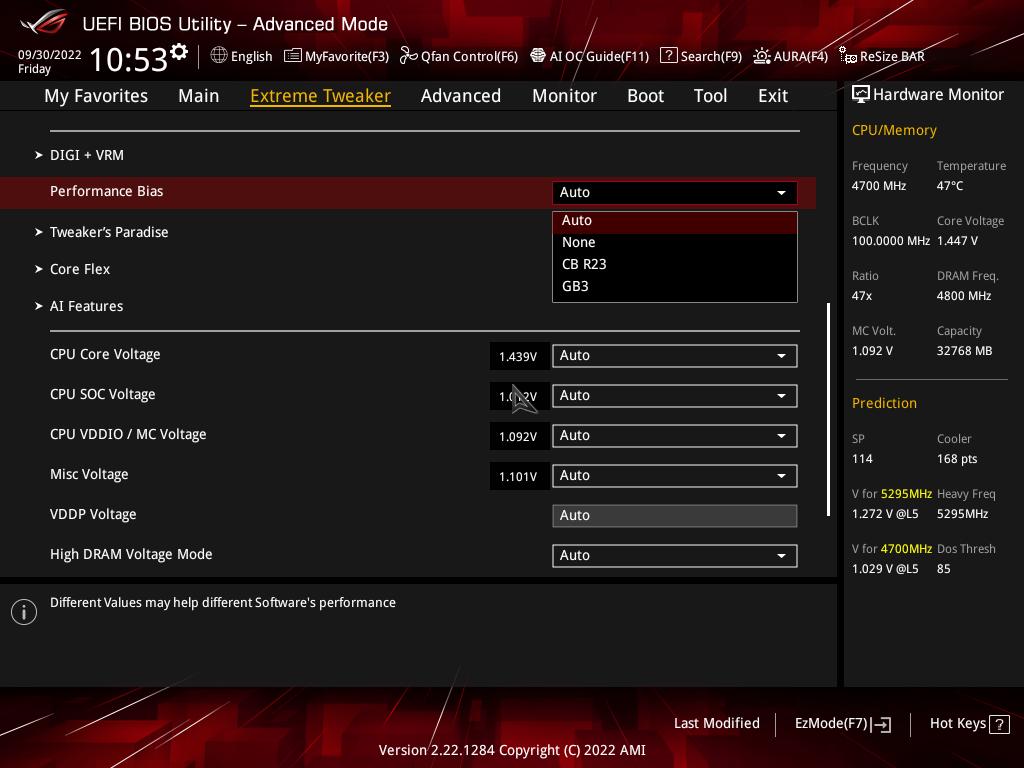Switch to My Favorites tab
The image size is (1024, 768).
click(x=96, y=96)
